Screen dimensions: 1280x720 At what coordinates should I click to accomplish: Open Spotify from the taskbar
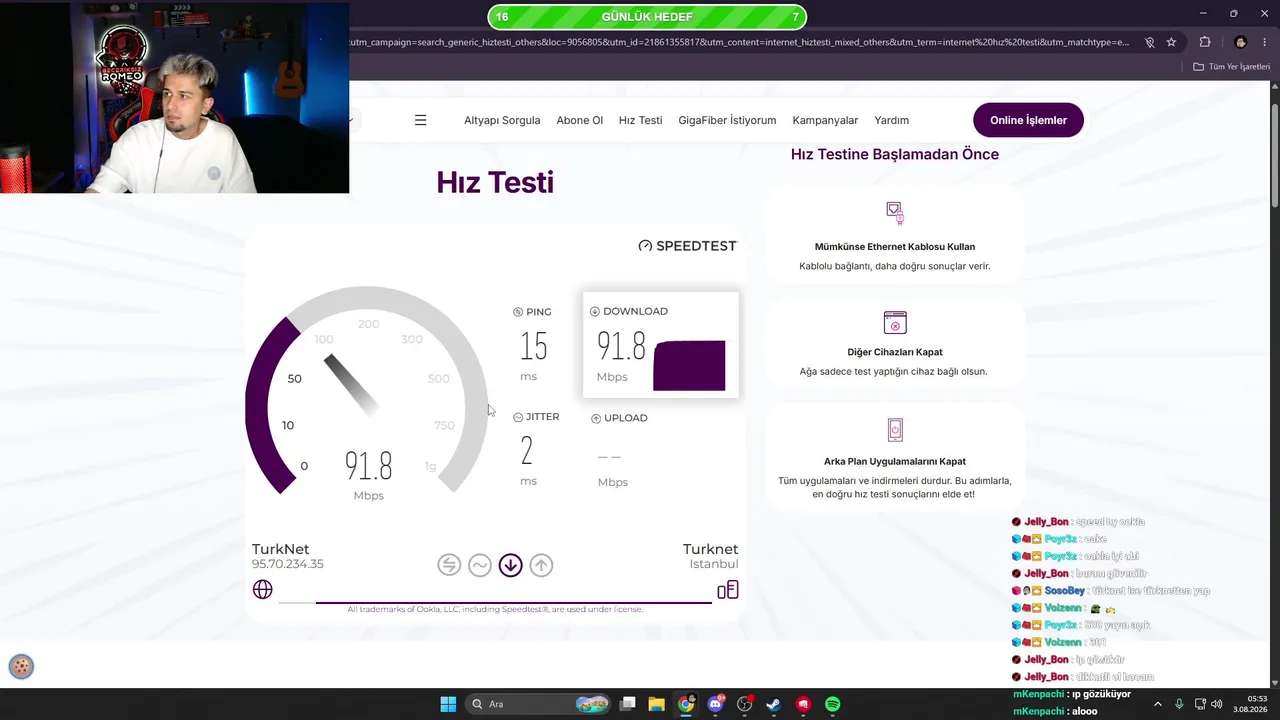(x=833, y=704)
